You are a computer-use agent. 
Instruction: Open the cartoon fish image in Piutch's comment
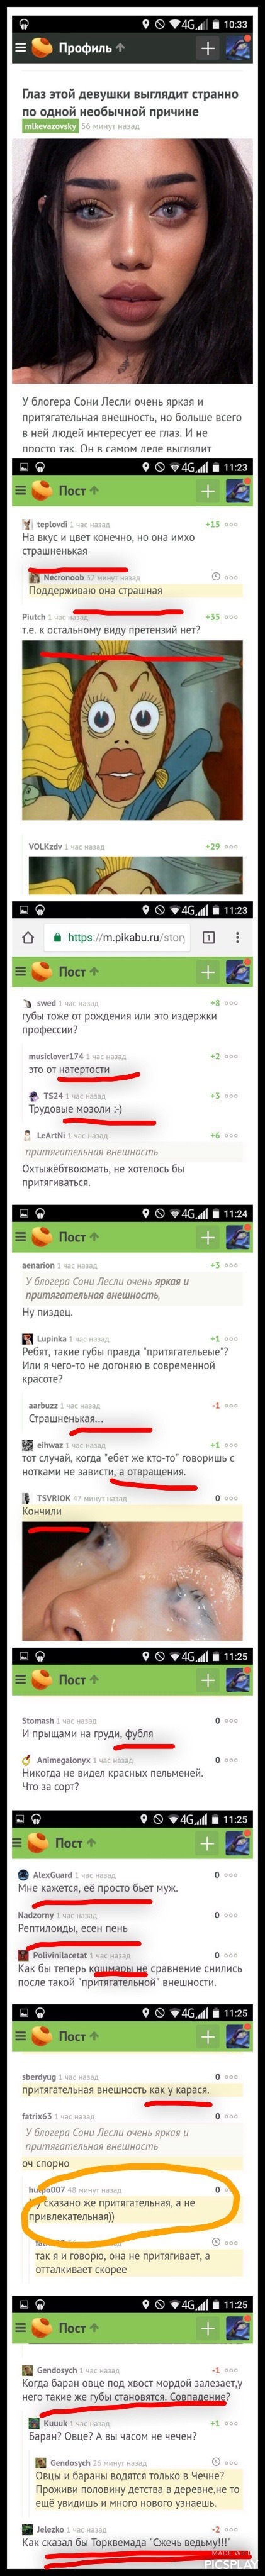coord(132,730)
